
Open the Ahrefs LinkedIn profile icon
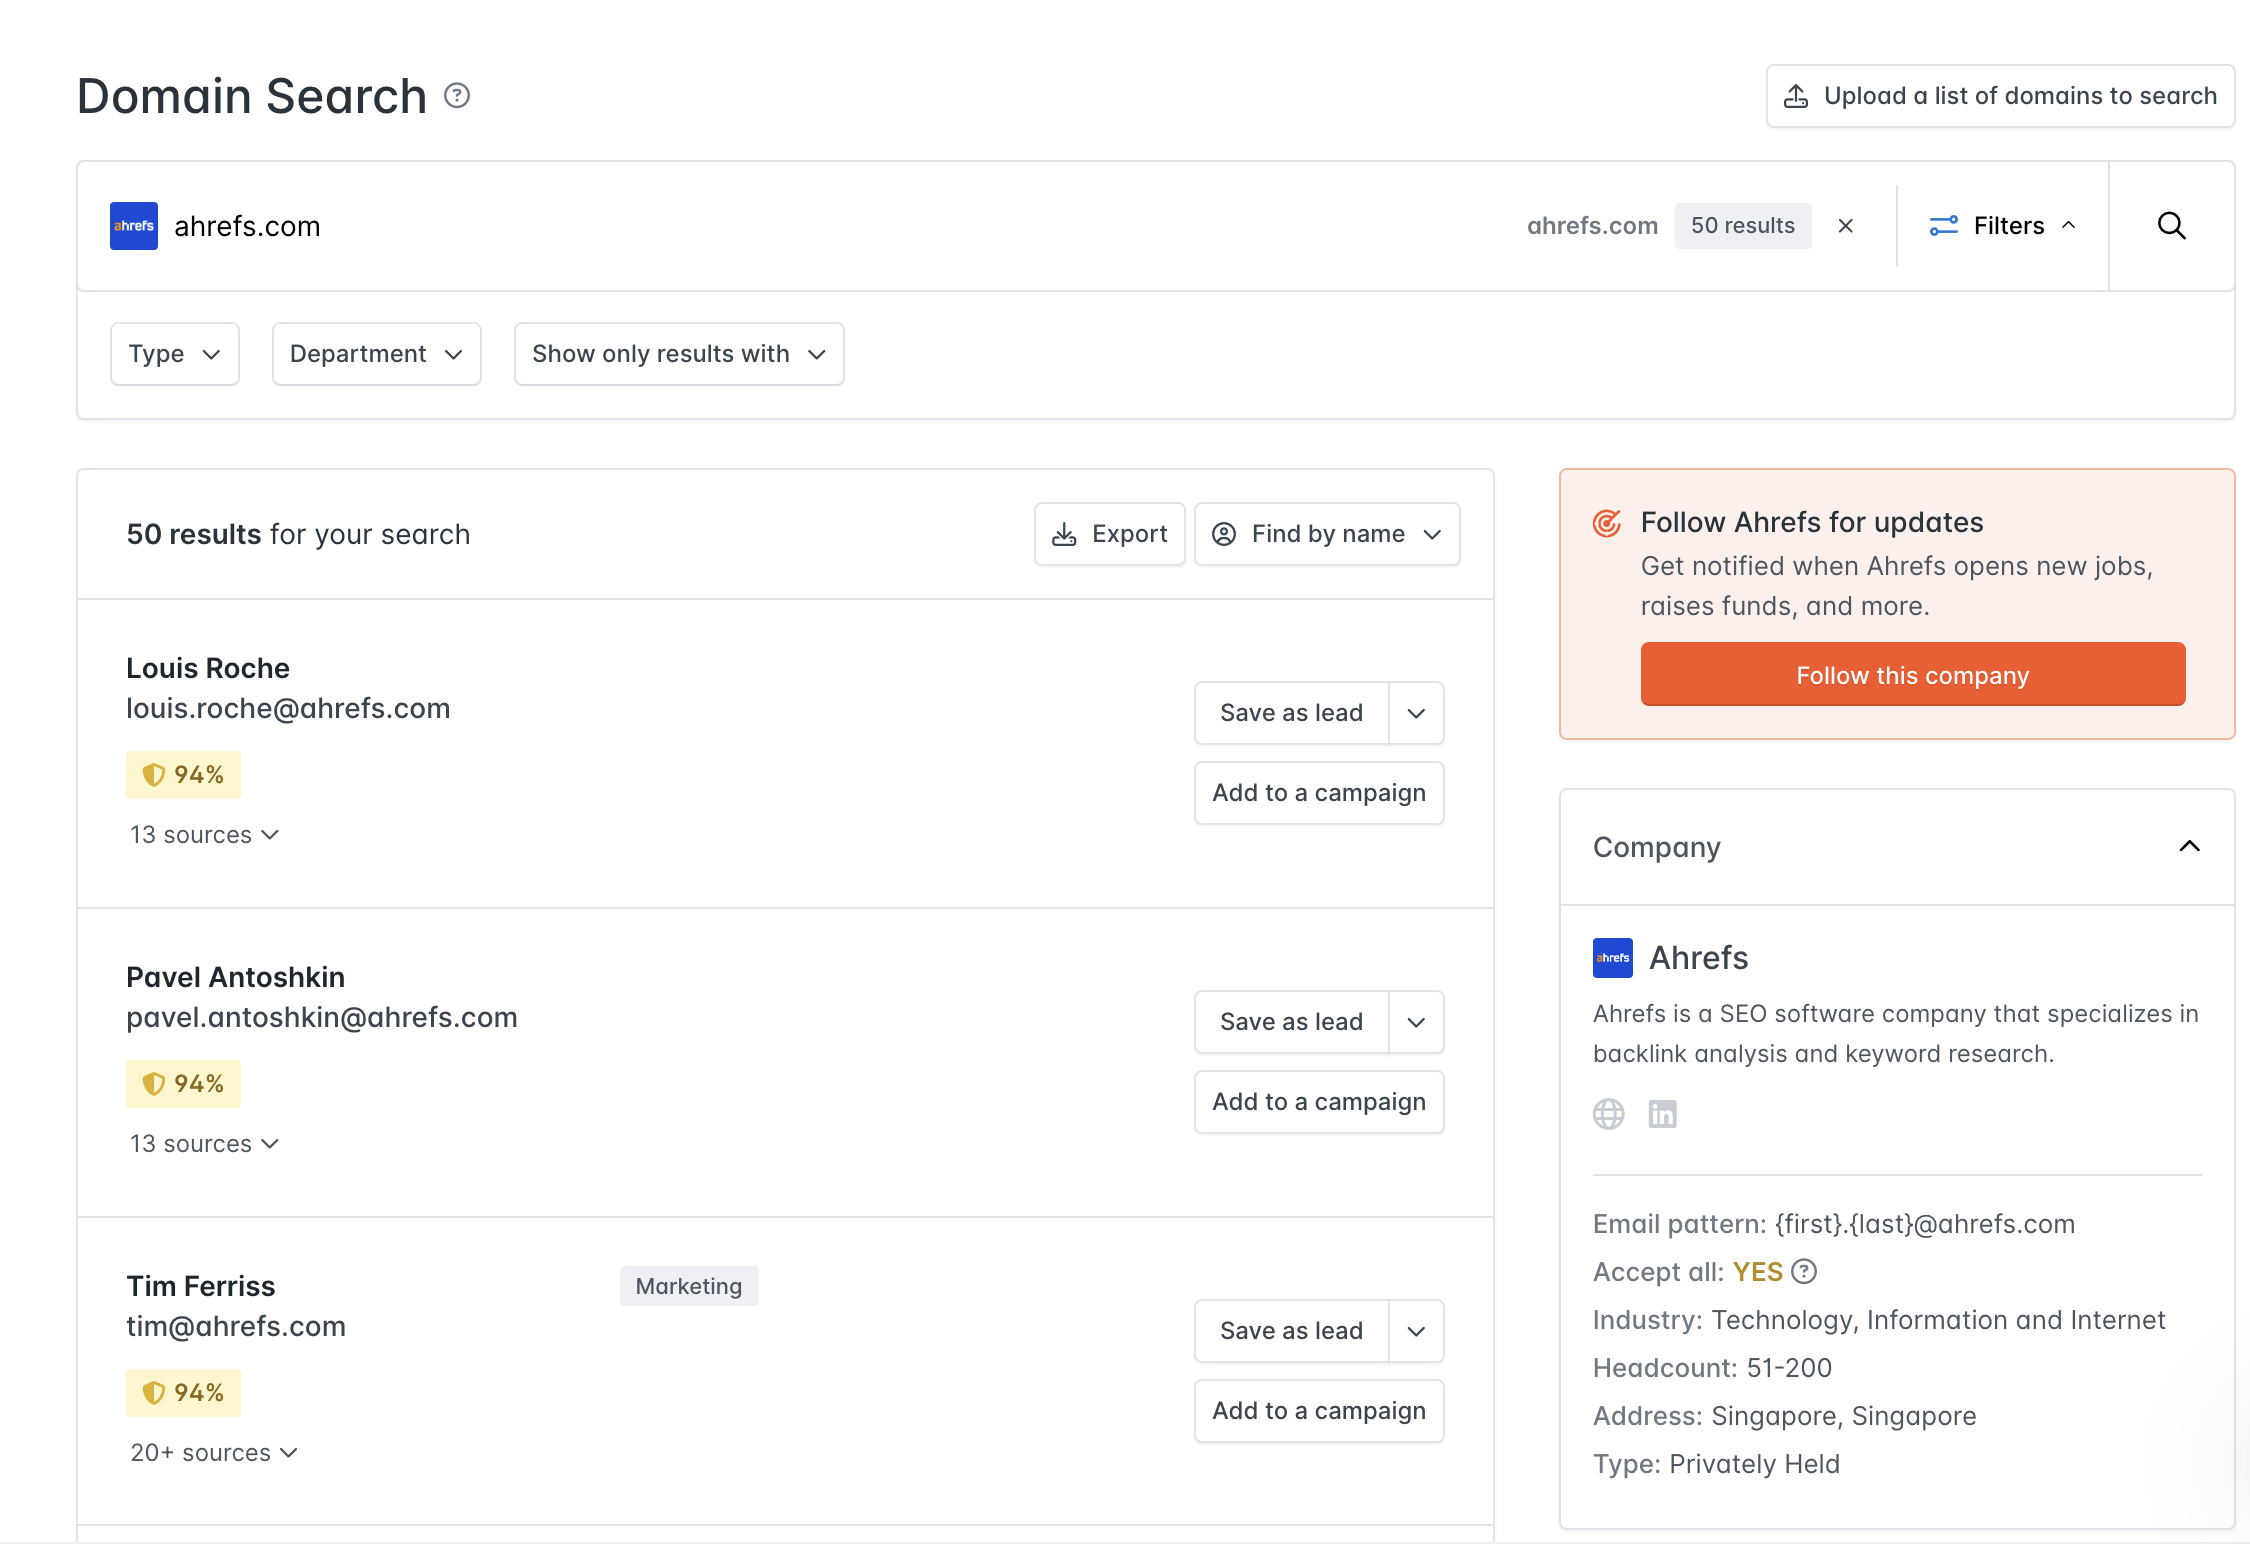[x=1663, y=1114]
